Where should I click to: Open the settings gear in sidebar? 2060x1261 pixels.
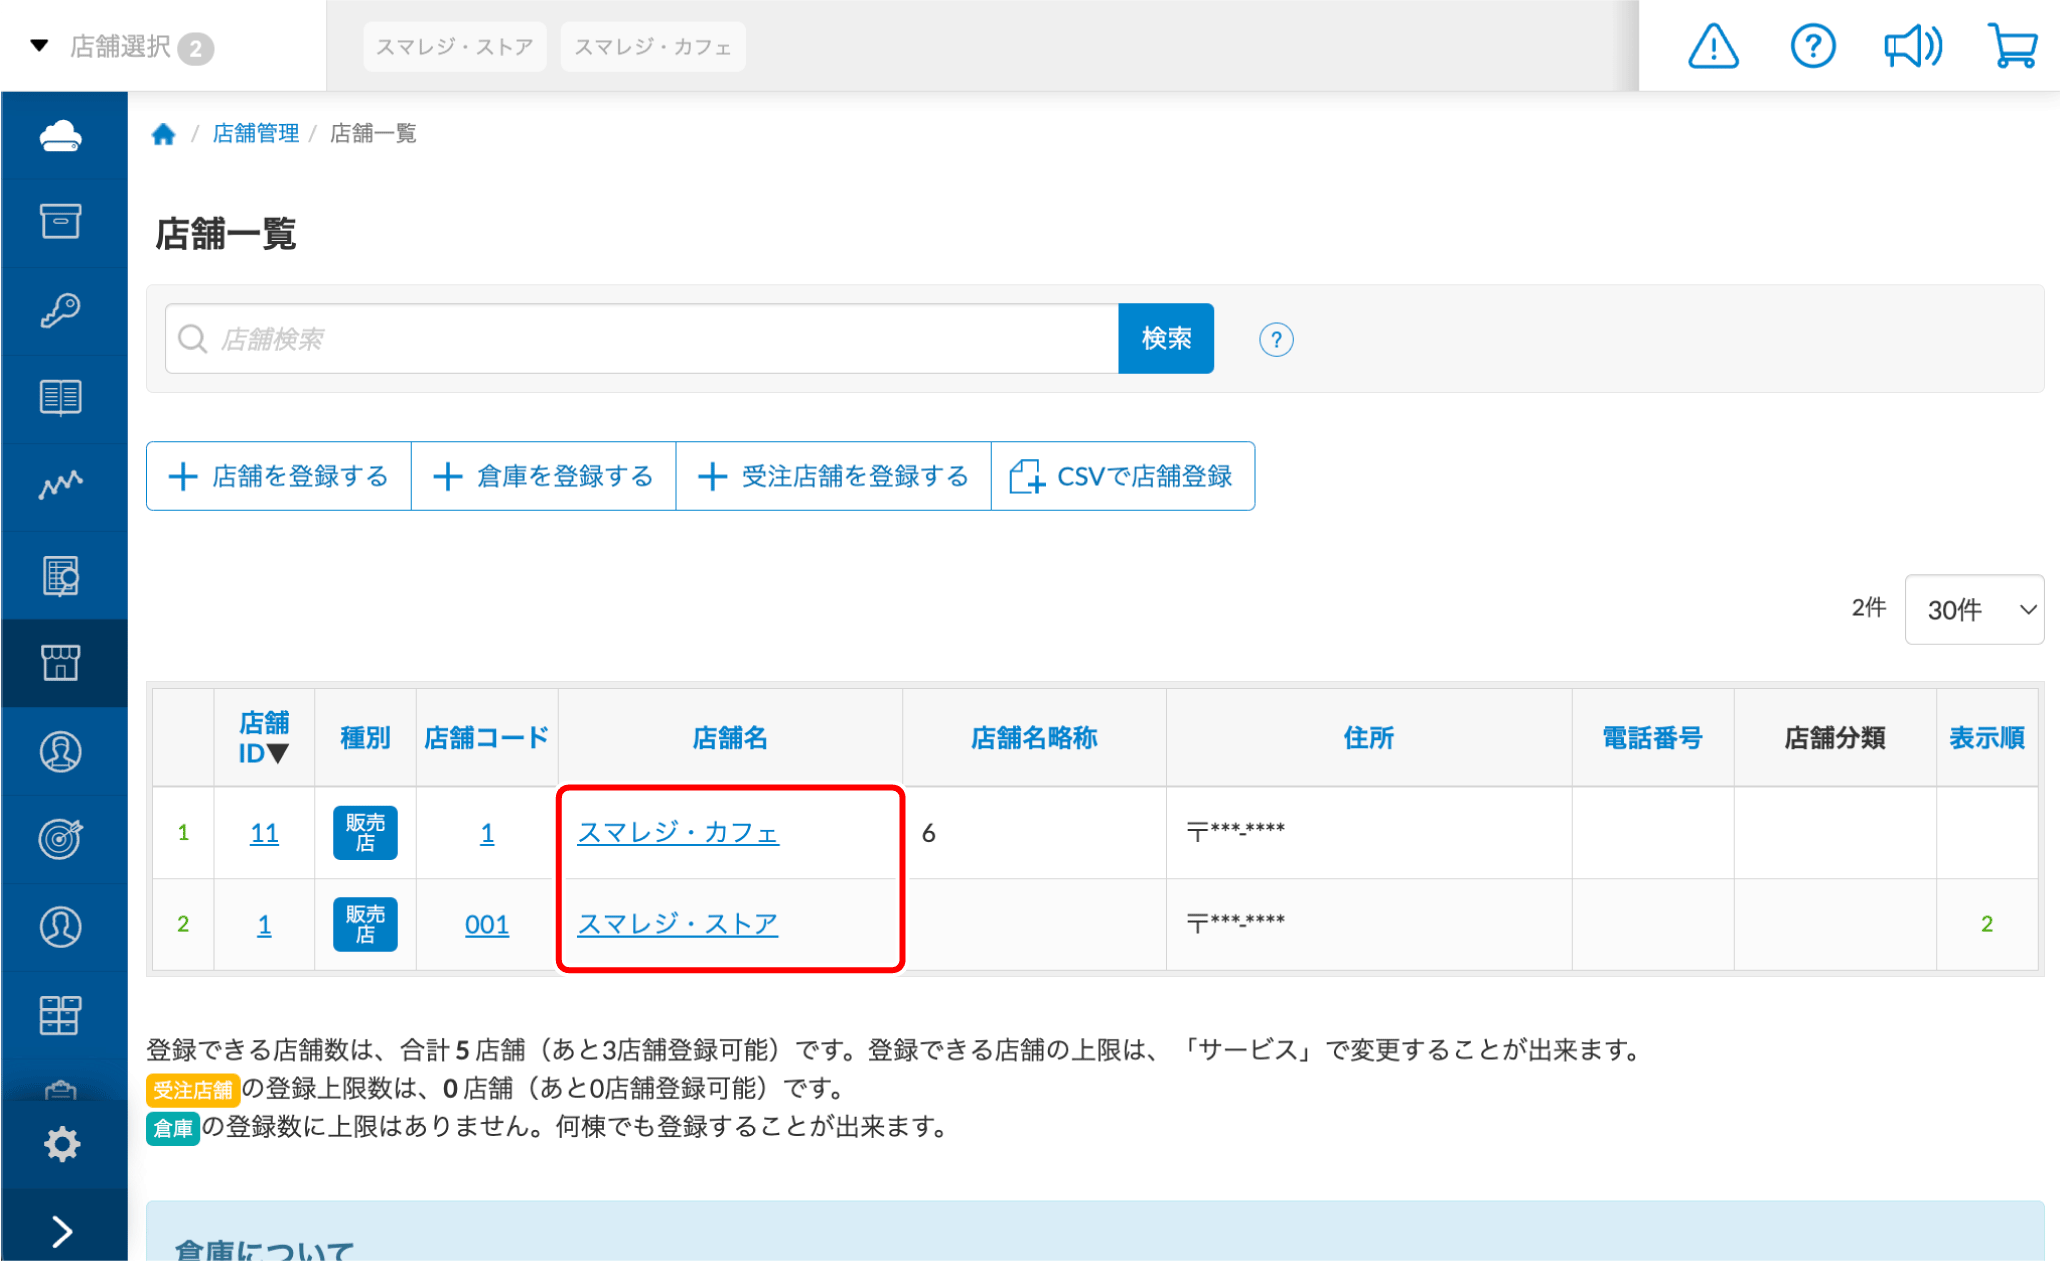[61, 1144]
